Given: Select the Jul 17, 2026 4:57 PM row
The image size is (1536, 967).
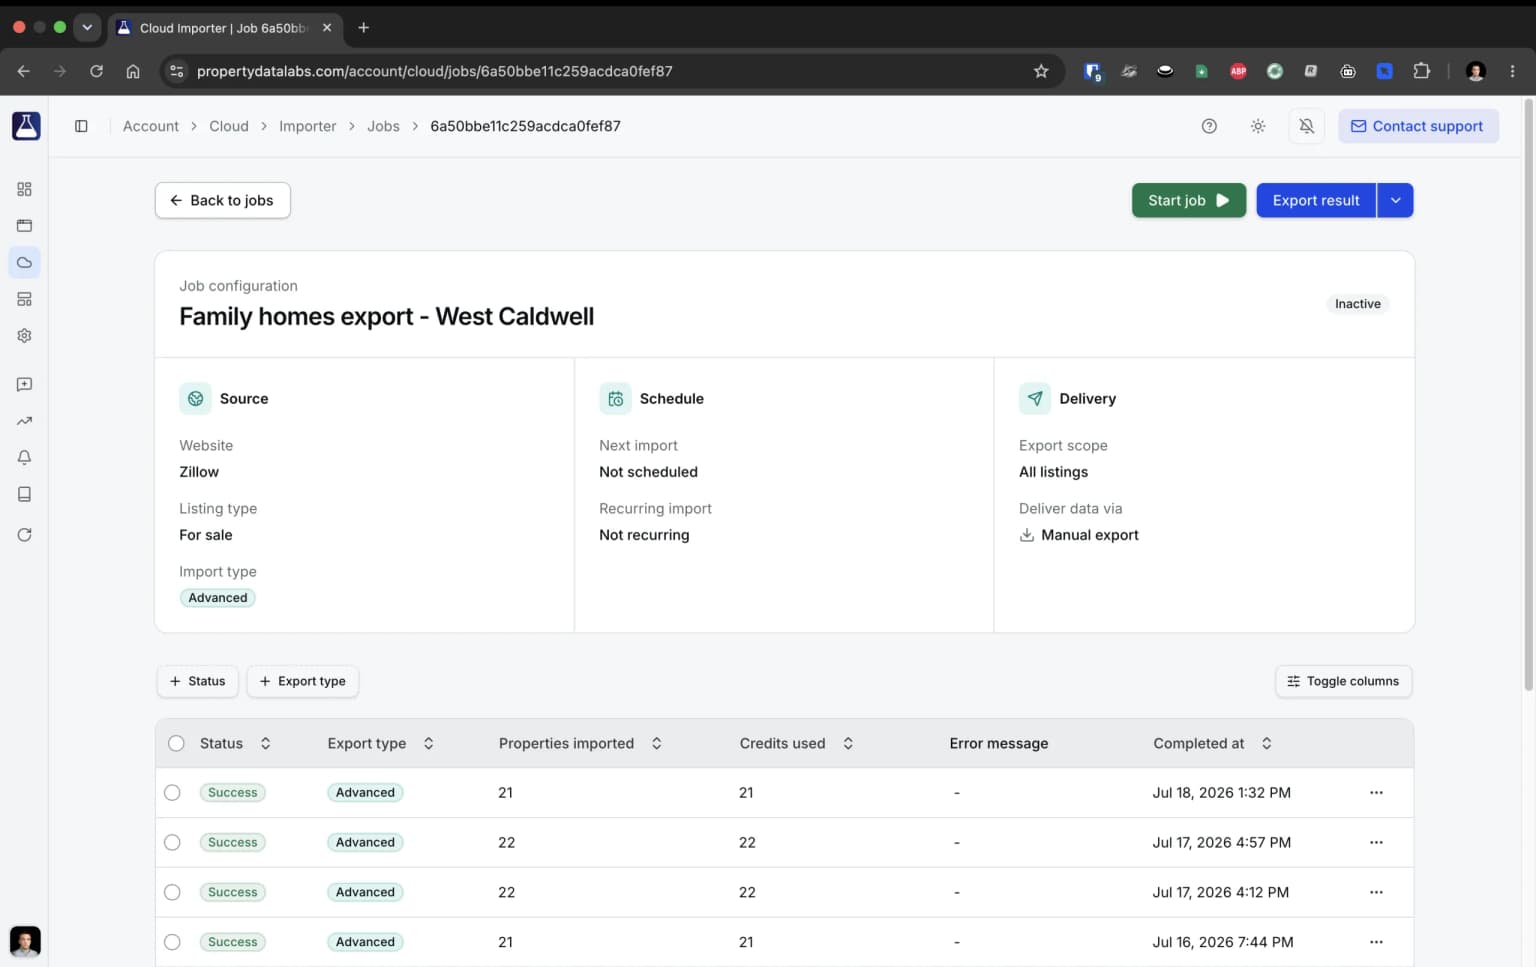Looking at the screenshot, I should 172,843.
